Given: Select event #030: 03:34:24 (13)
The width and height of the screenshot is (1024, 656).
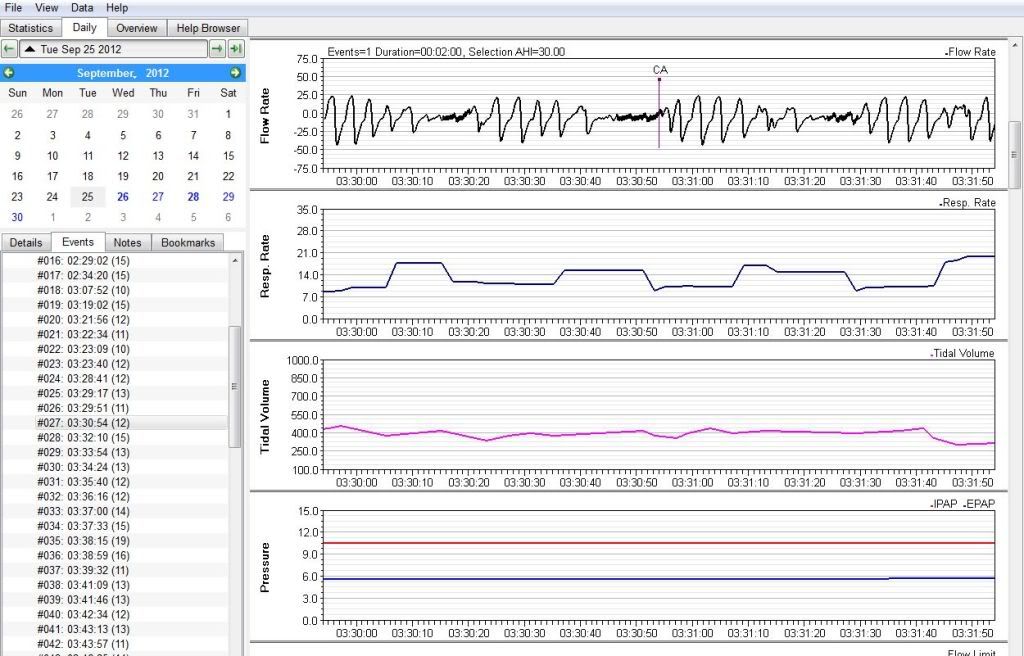Looking at the screenshot, I should point(84,467).
